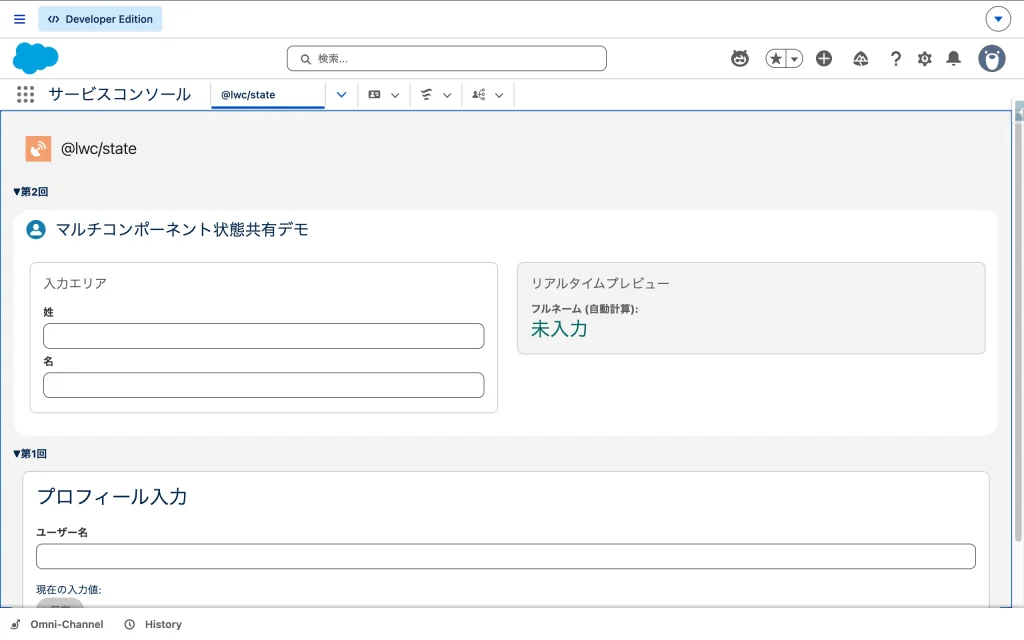1024x640 pixels.
Task: Open the help question mark icon
Action: click(x=896, y=59)
